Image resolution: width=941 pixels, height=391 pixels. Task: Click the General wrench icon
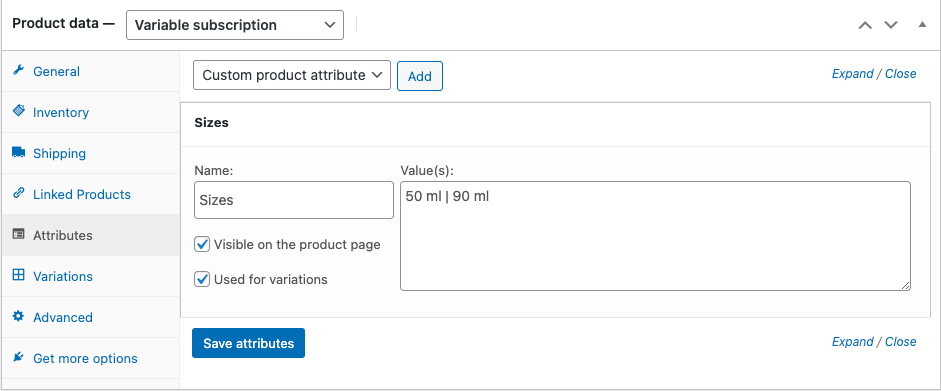coord(19,70)
